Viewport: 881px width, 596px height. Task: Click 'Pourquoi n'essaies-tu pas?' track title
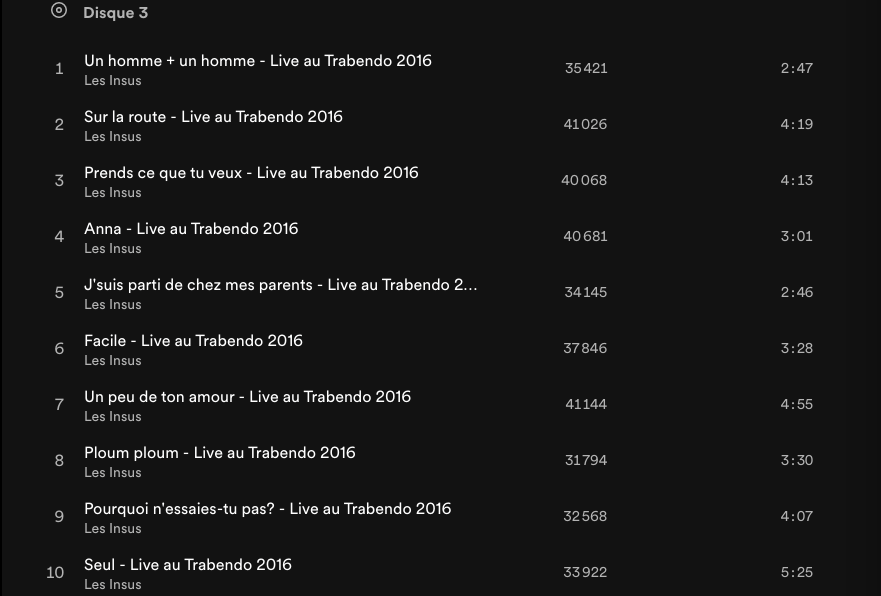pyautogui.click(x=267, y=509)
